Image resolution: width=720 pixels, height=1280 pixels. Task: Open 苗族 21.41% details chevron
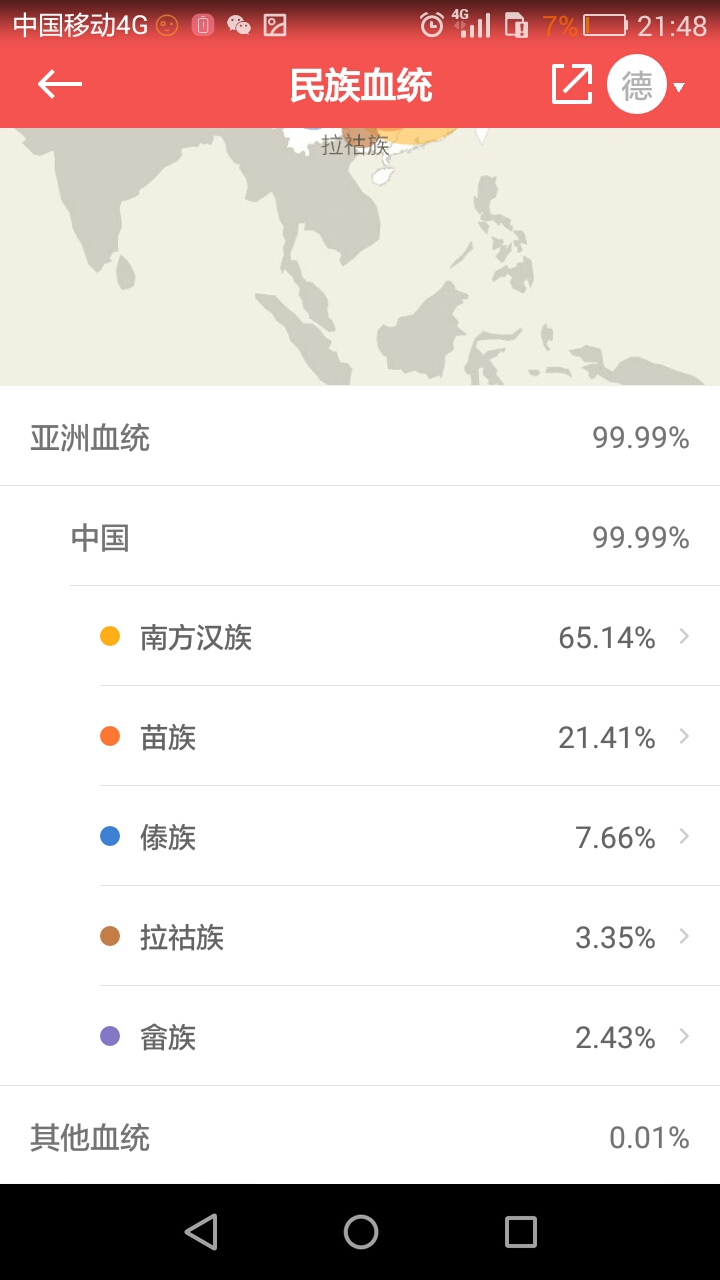tap(684, 736)
